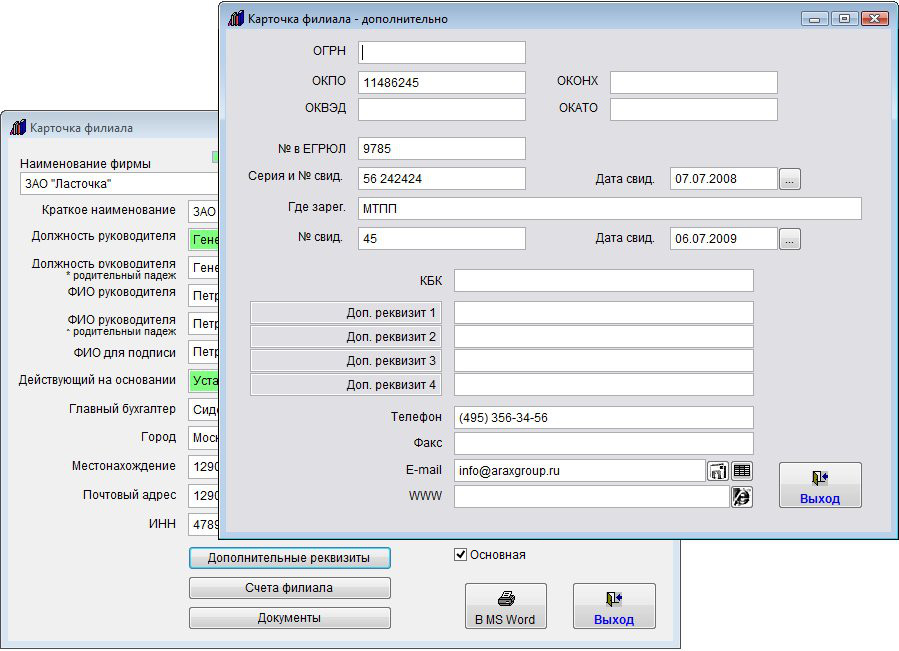899x651 pixels.
Task: Click the КБК input field
Action: 604,280
